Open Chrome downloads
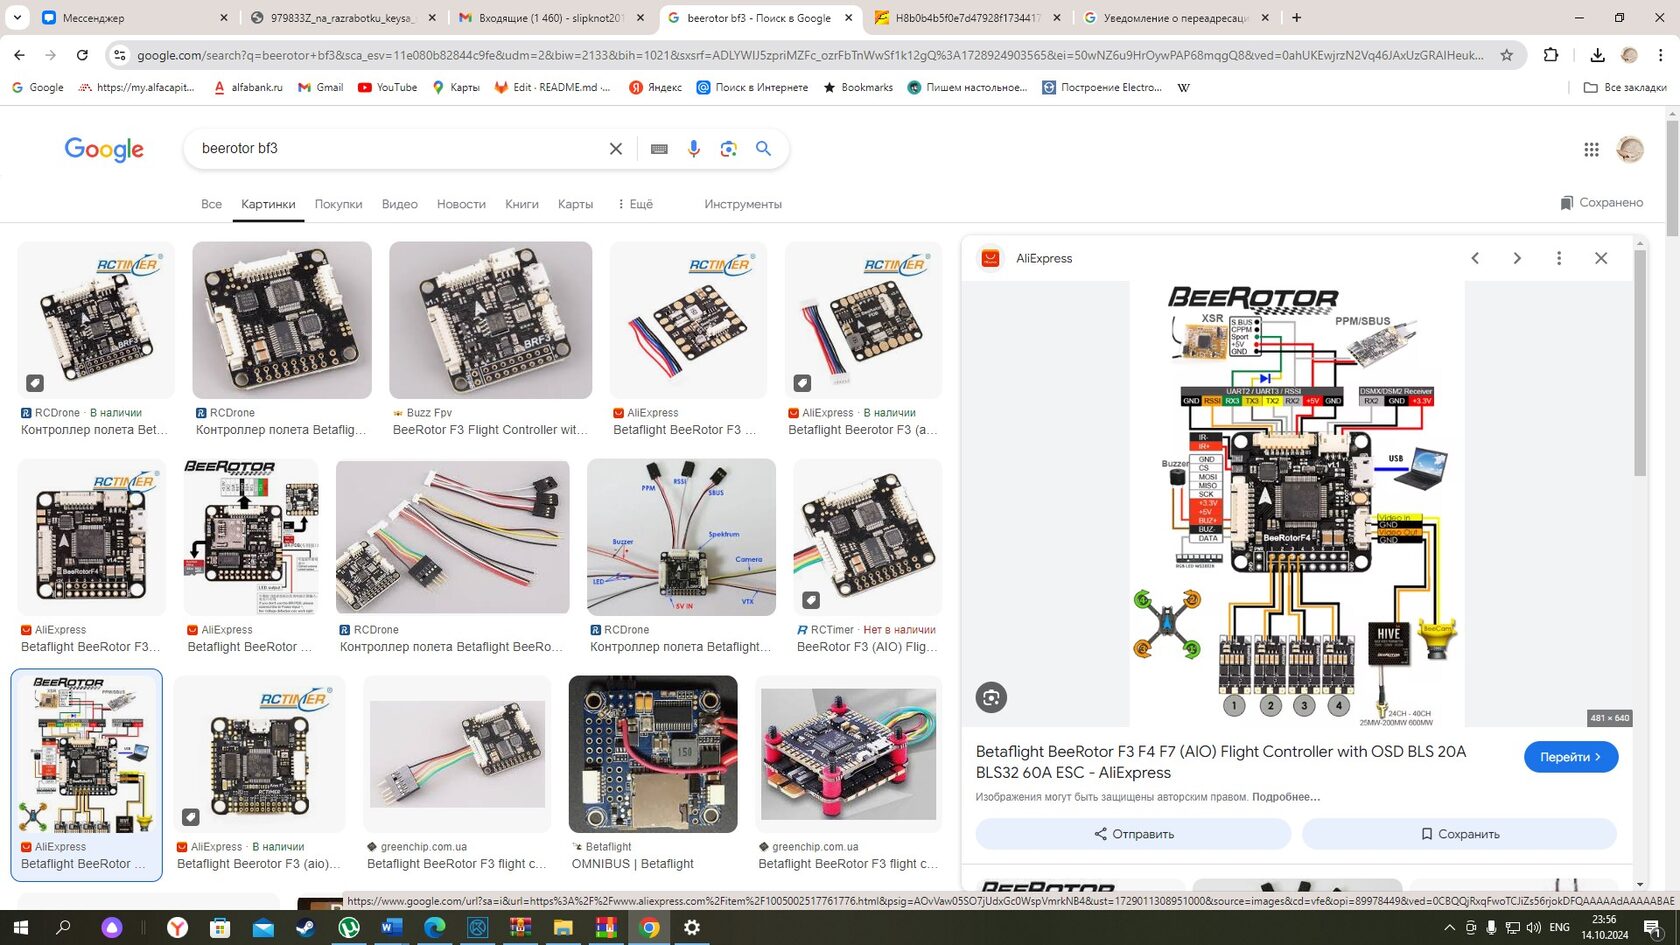The width and height of the screenshot is (1680, 945). 1597,55
